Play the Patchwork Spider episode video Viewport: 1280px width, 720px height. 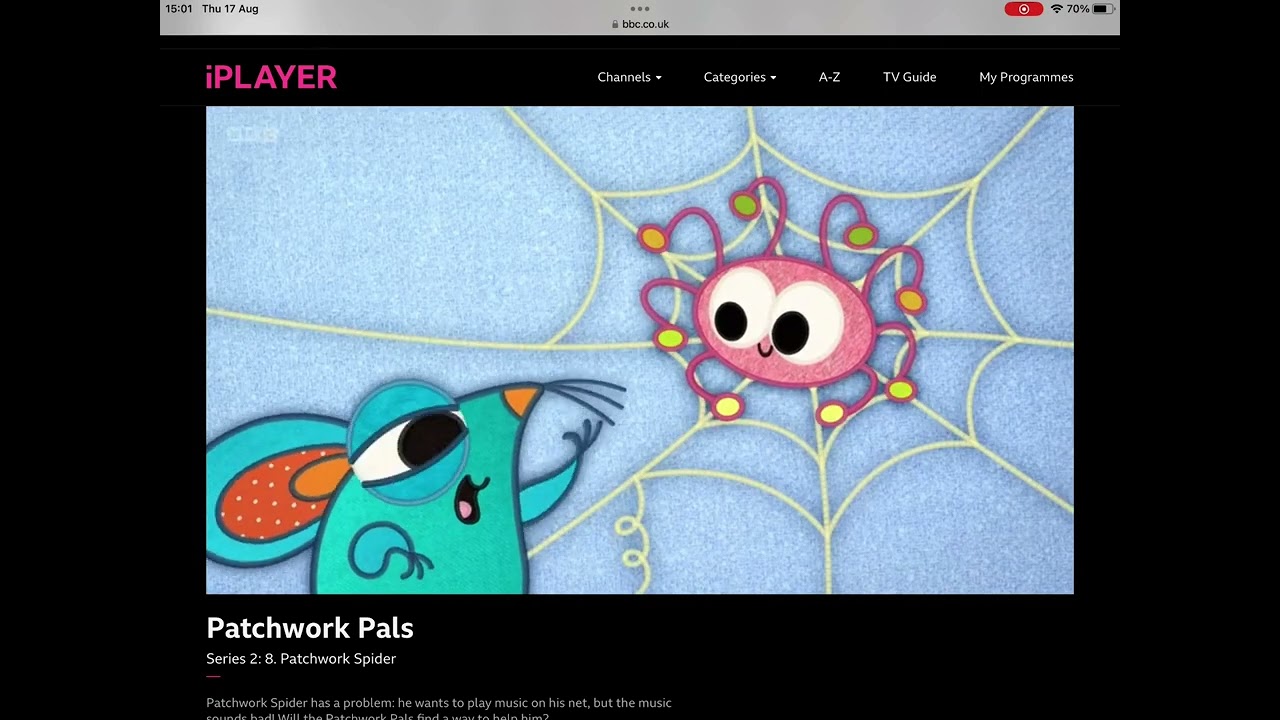[x=640, y=350]
